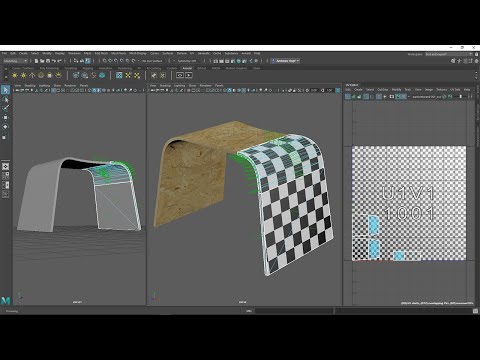Click the Redo arrow icon

(x=59, y=61)
